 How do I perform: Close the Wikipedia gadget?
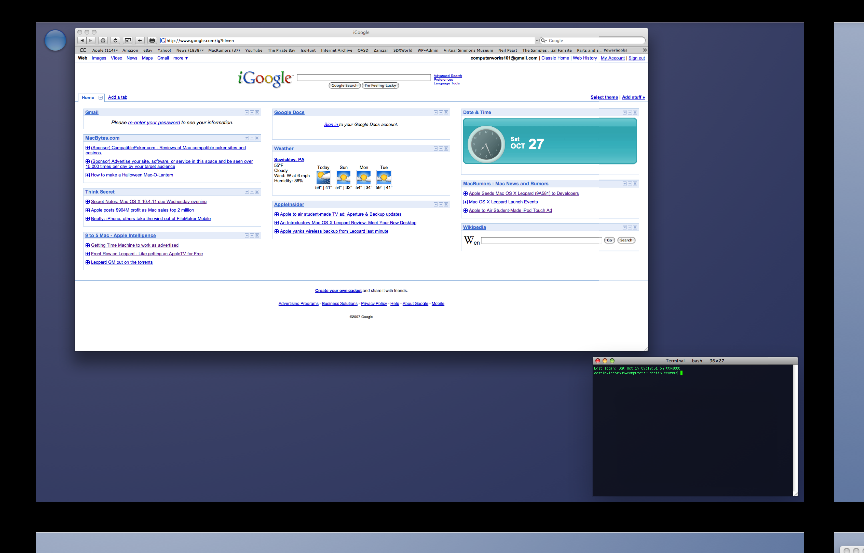point(634,227)
